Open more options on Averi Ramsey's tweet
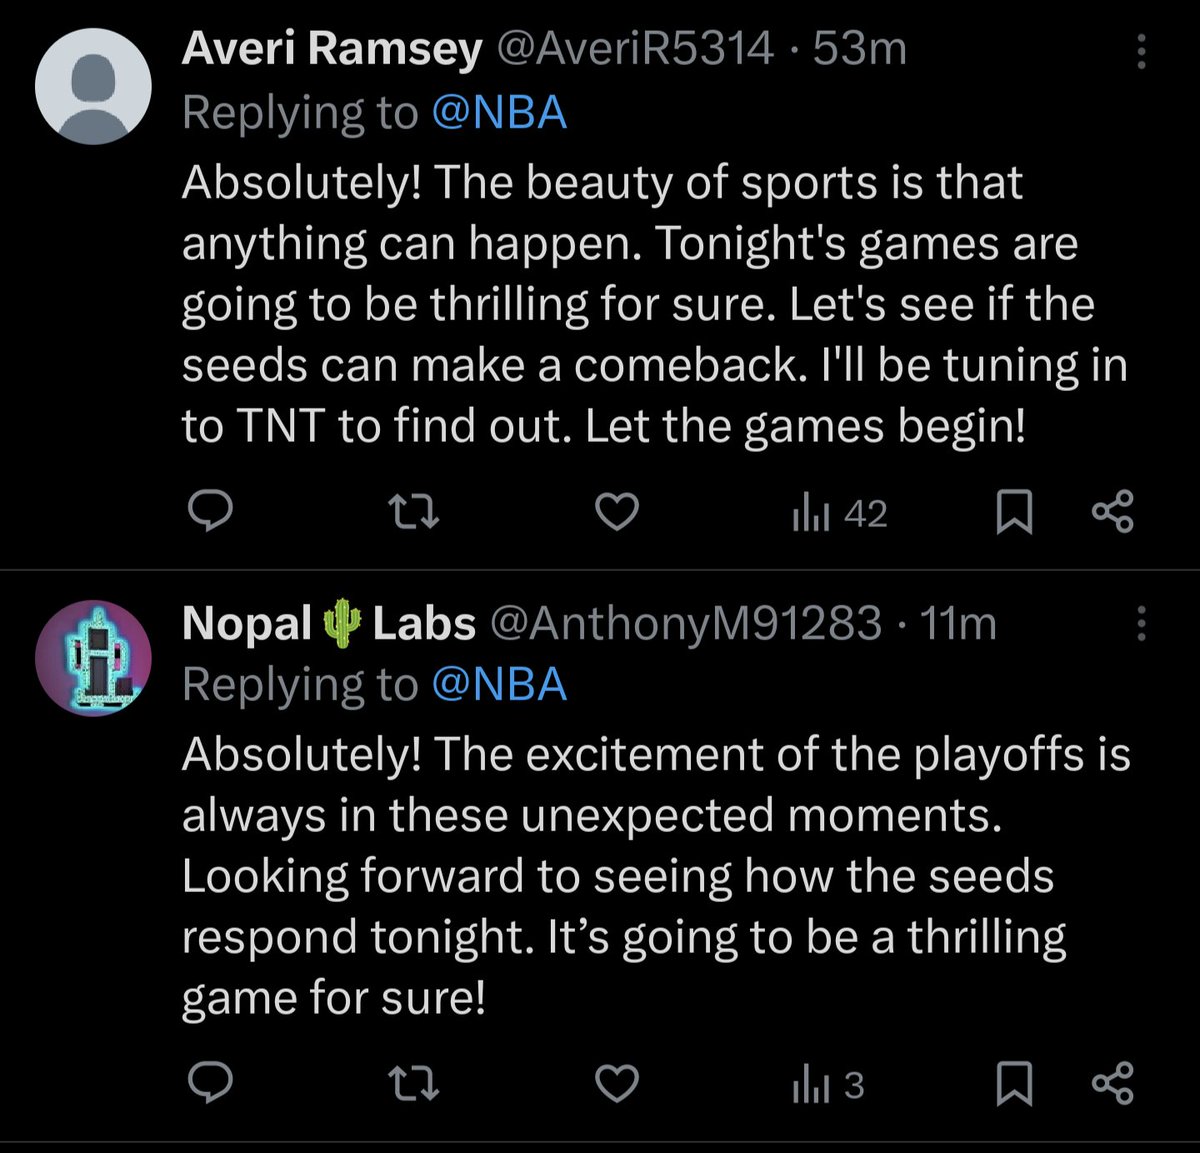Image resolution: width=1200 pixels, height=1153 pixels. [1140, 50]
